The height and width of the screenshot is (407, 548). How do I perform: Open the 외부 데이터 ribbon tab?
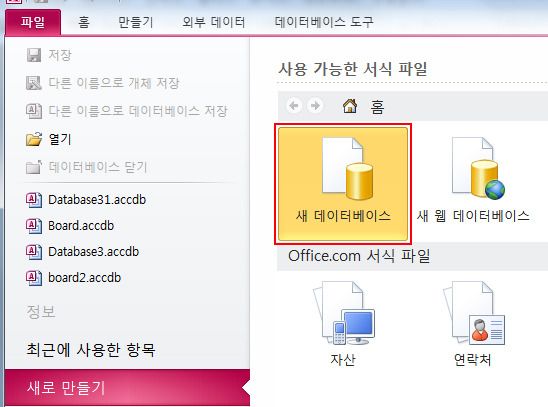pyautogui.click(x=214, y=22)
